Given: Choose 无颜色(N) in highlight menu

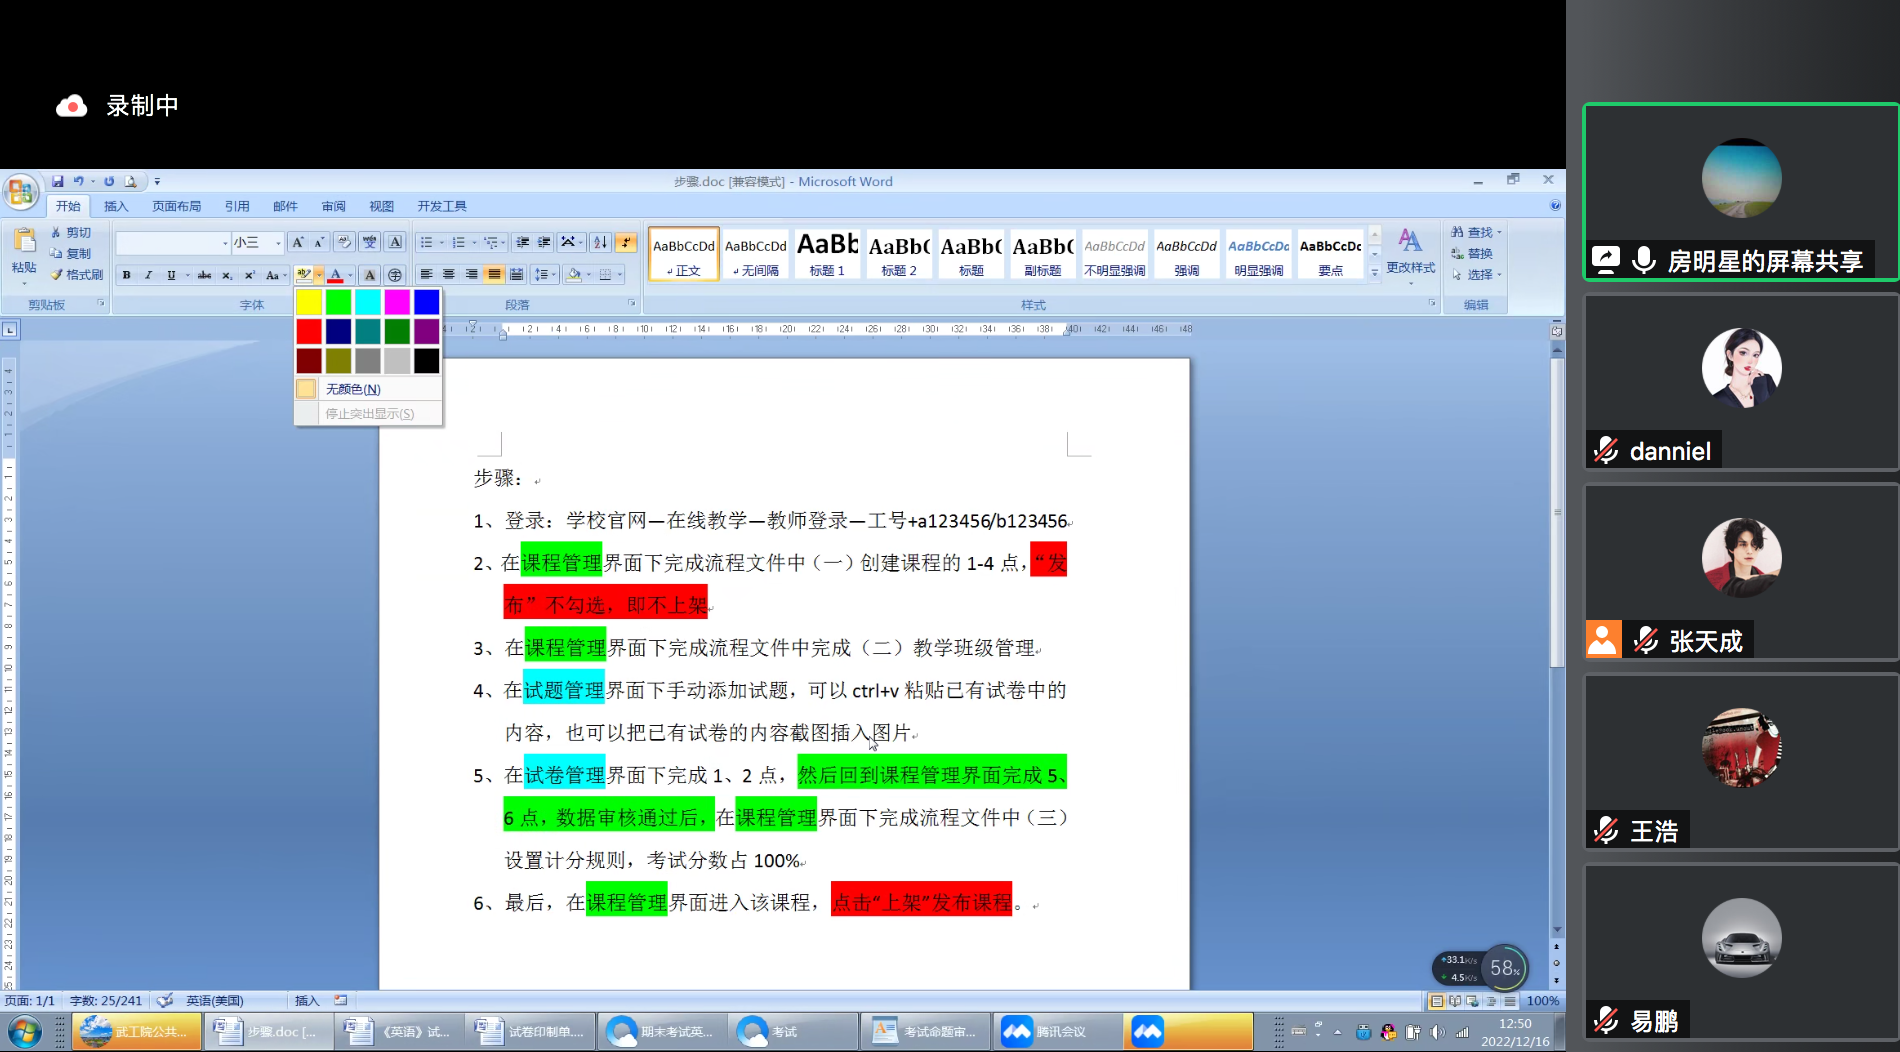Looking at the screenshot, I should click(x=352, y=389).
